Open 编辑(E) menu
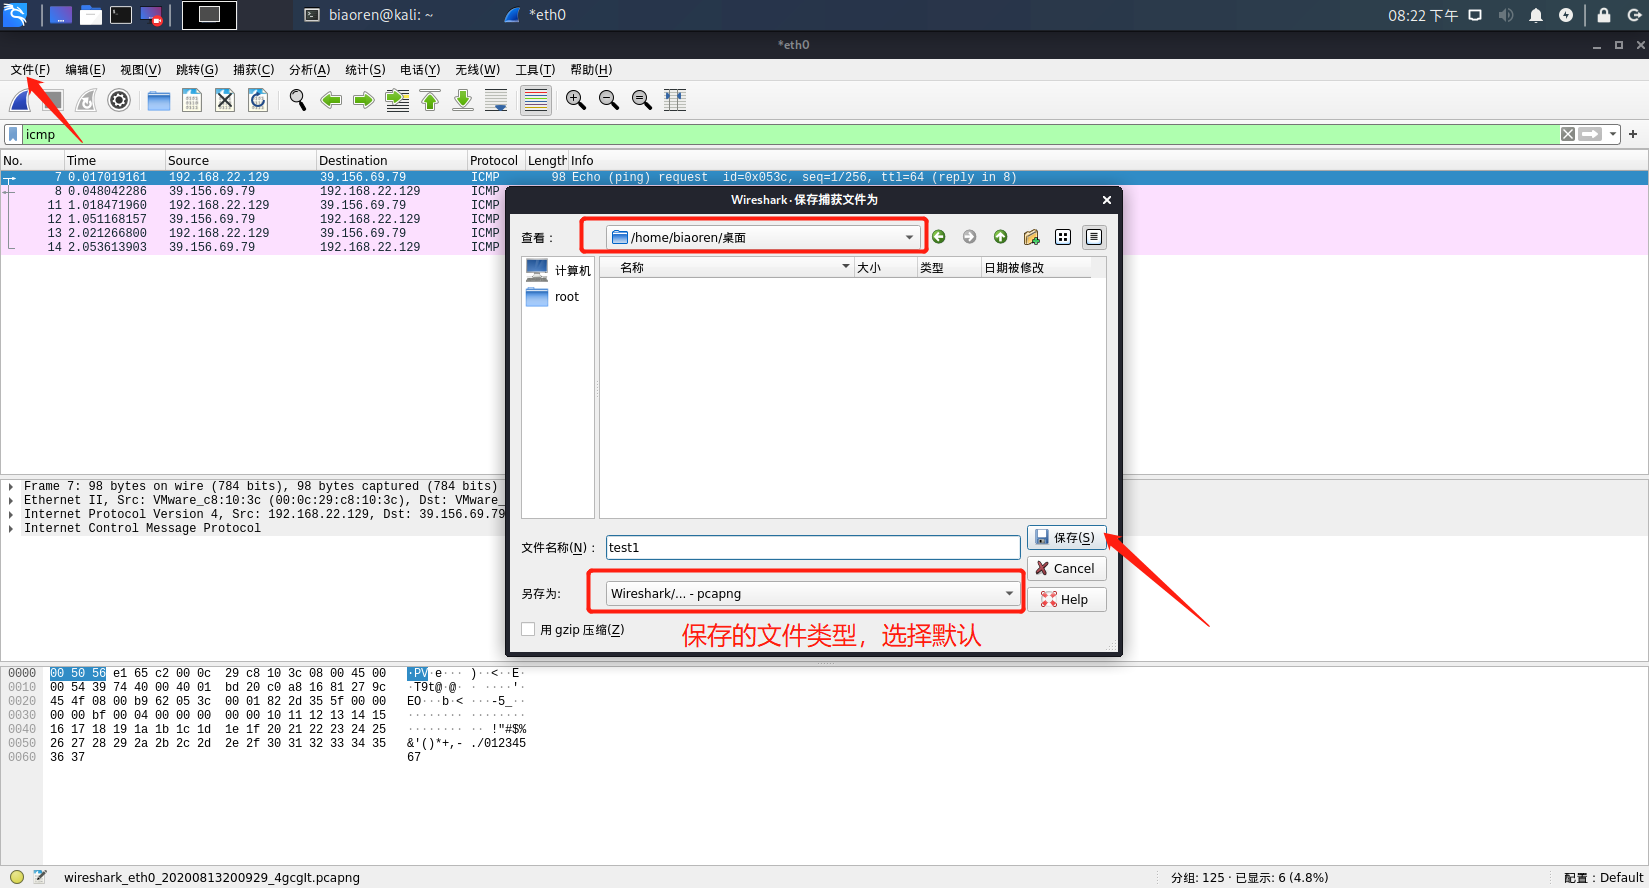 tap(85, 70)
